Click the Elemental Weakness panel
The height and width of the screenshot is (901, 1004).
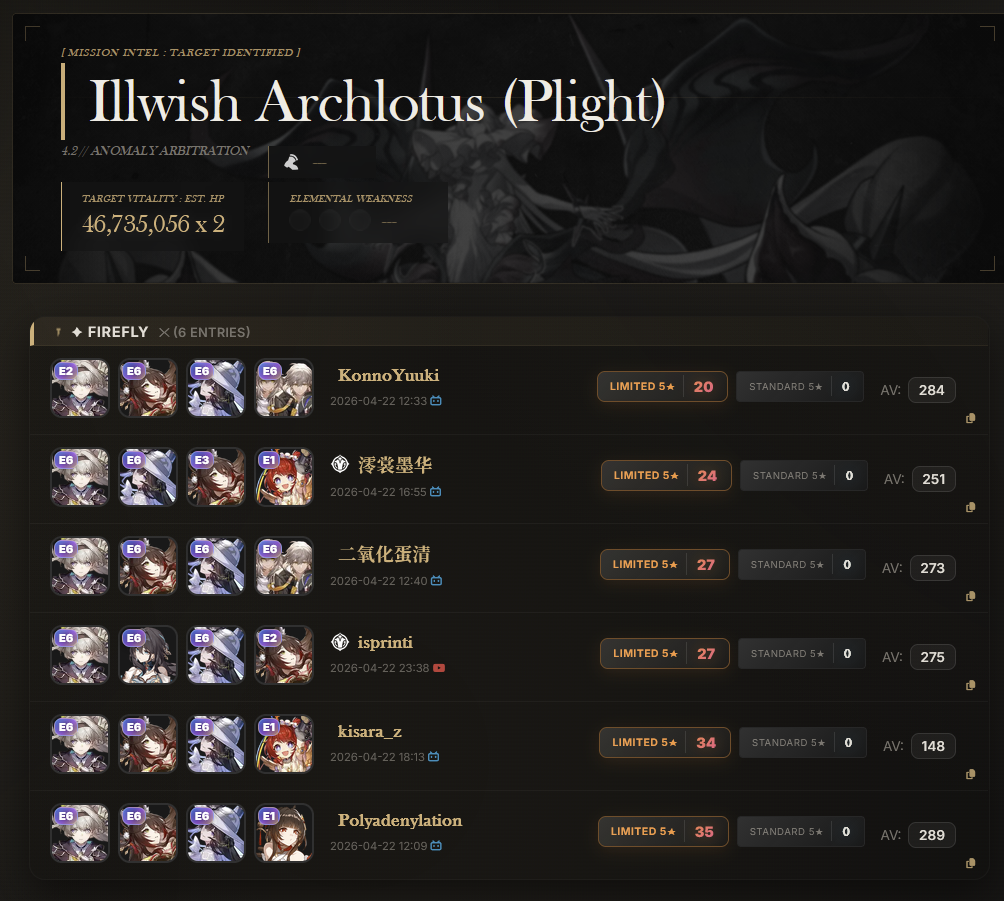pos(359,213)
